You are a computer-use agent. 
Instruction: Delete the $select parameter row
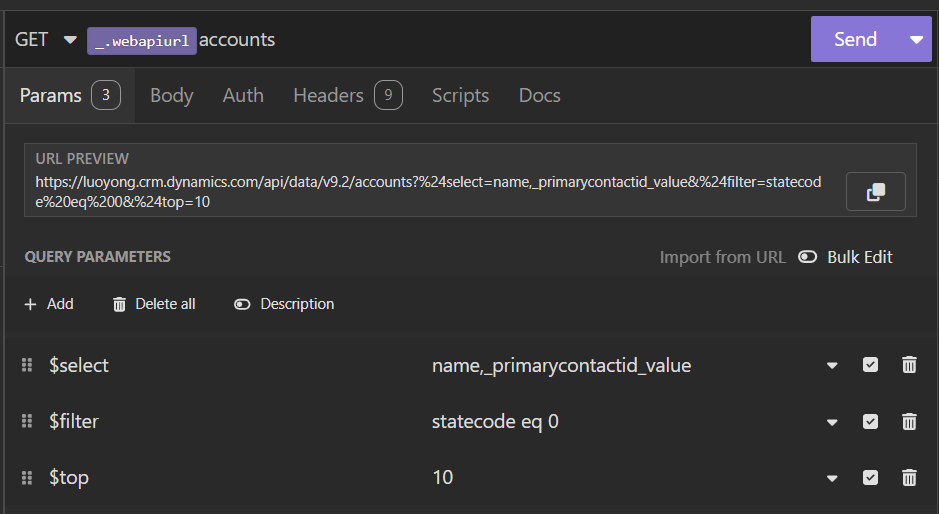pyautogui.click(x=909, y=365)
